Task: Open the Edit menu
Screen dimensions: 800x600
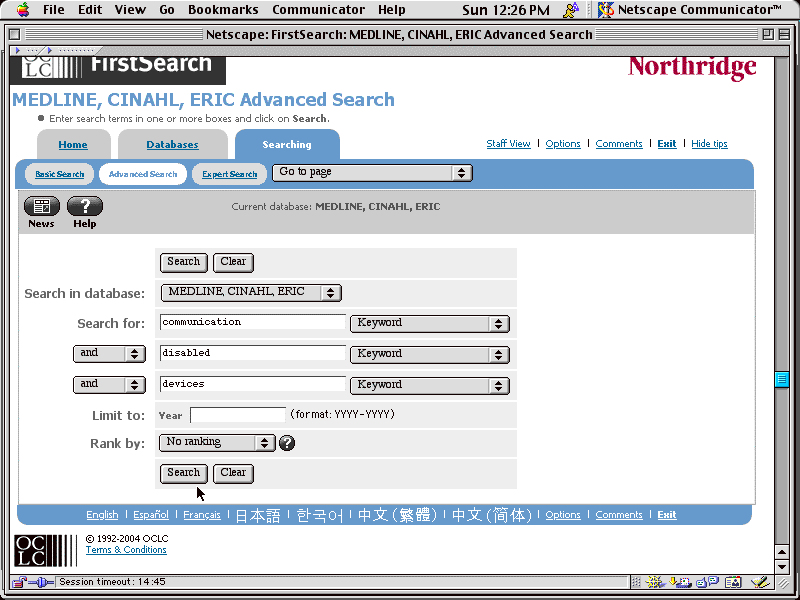Action: pyautogui.click(x=90, y=10)
